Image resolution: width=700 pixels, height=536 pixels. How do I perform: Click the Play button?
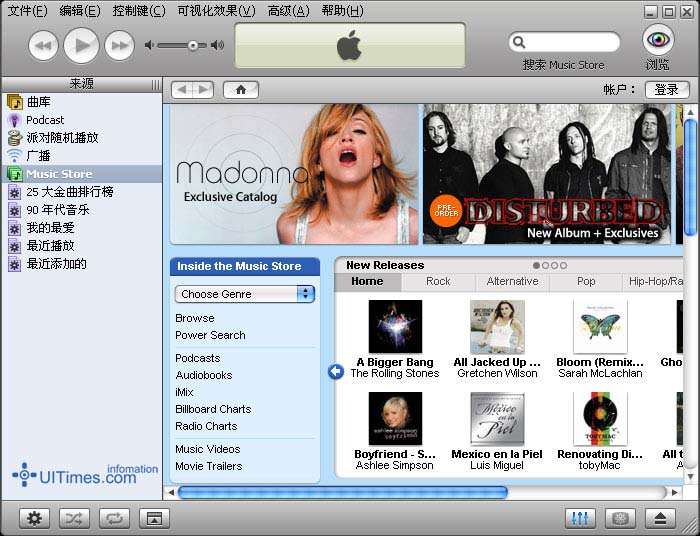click(82, 45)
